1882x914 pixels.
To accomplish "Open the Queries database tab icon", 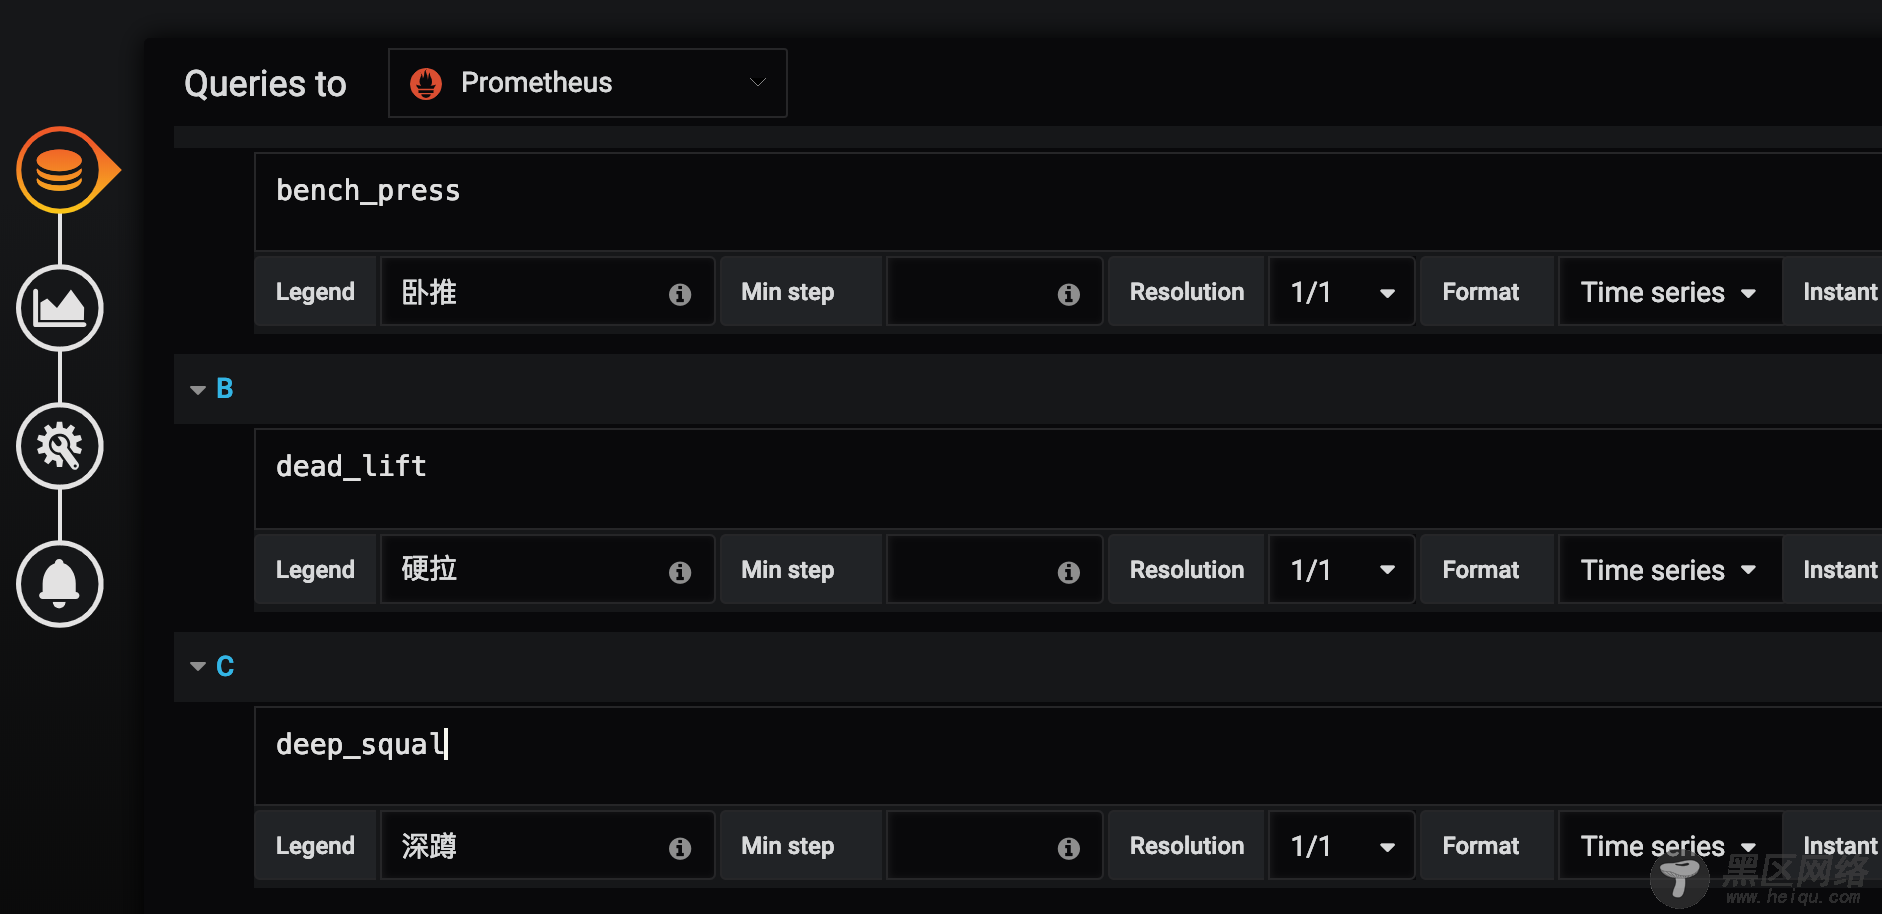I will click(60, 170).
